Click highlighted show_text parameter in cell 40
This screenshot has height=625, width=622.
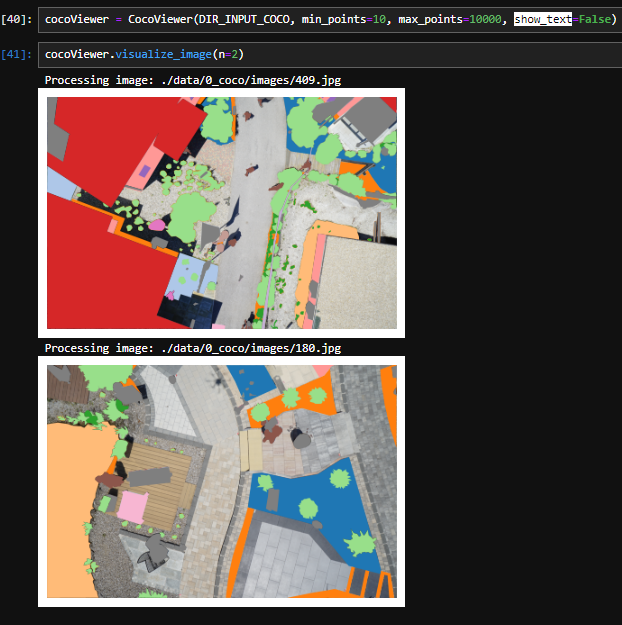click(x=543, y=19)
